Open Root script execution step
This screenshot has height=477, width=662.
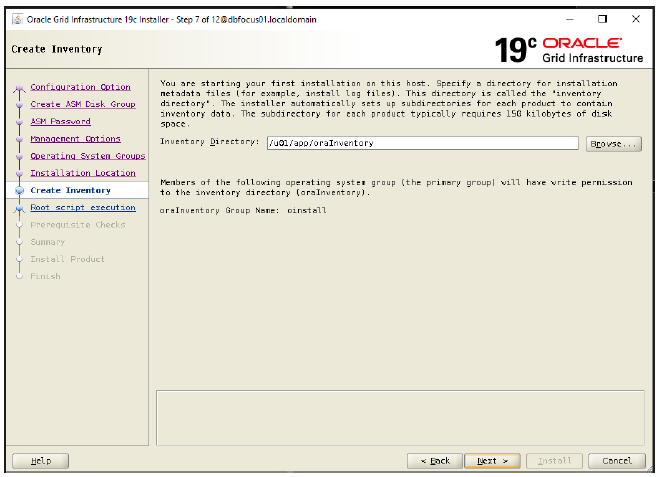coord(83,208)
